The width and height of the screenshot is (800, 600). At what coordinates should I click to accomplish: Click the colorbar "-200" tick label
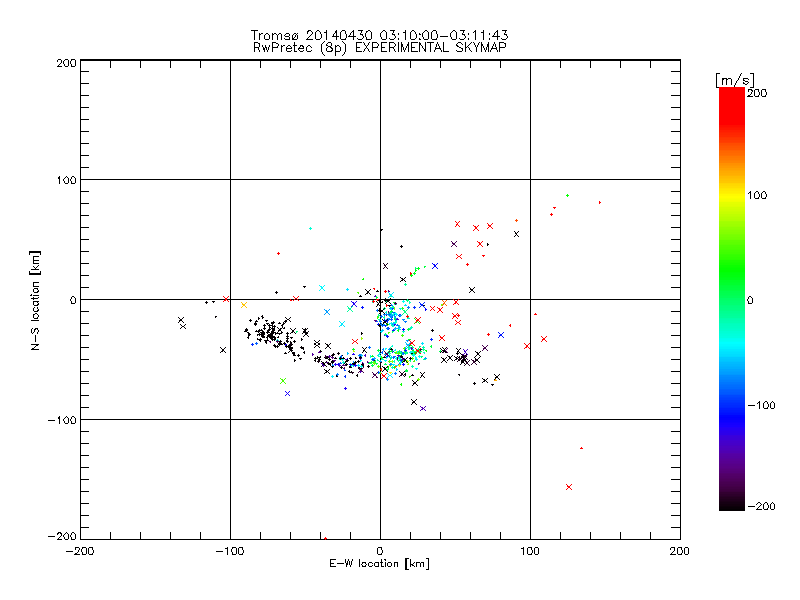point(761,506)
